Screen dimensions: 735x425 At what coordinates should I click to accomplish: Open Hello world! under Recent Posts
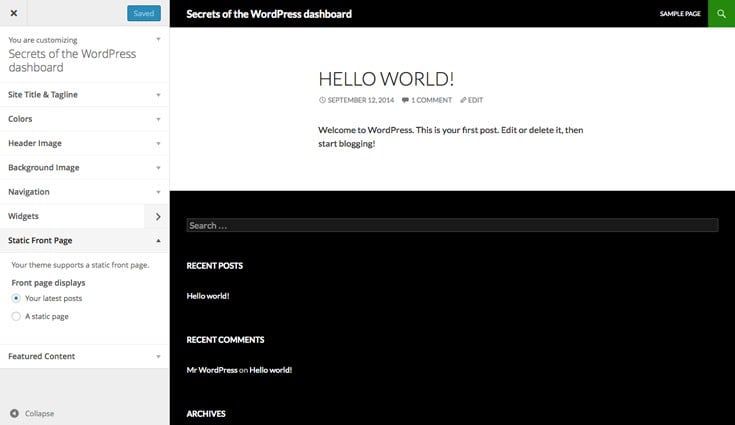click(208, 296)
